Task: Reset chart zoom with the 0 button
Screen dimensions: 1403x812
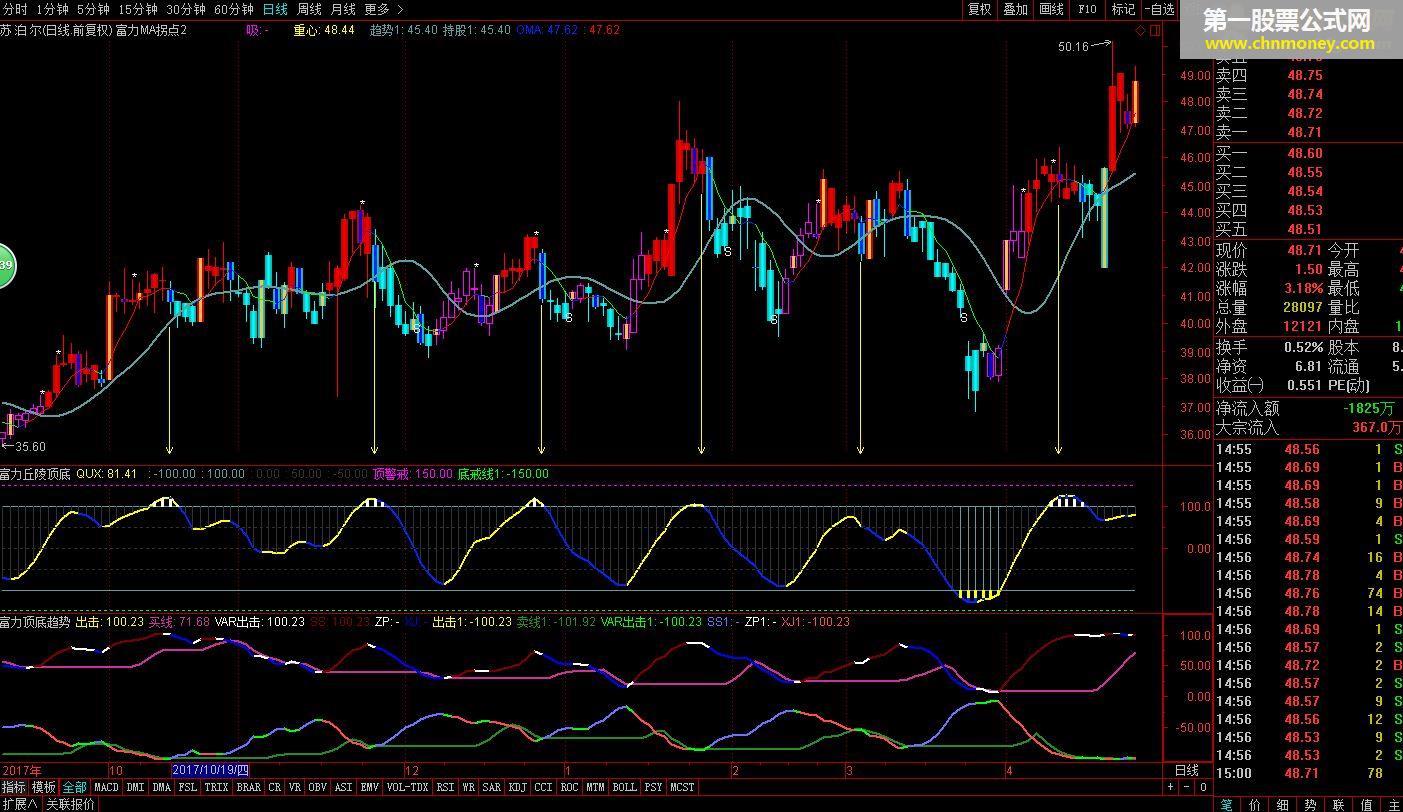Action: pos(1203,787)
